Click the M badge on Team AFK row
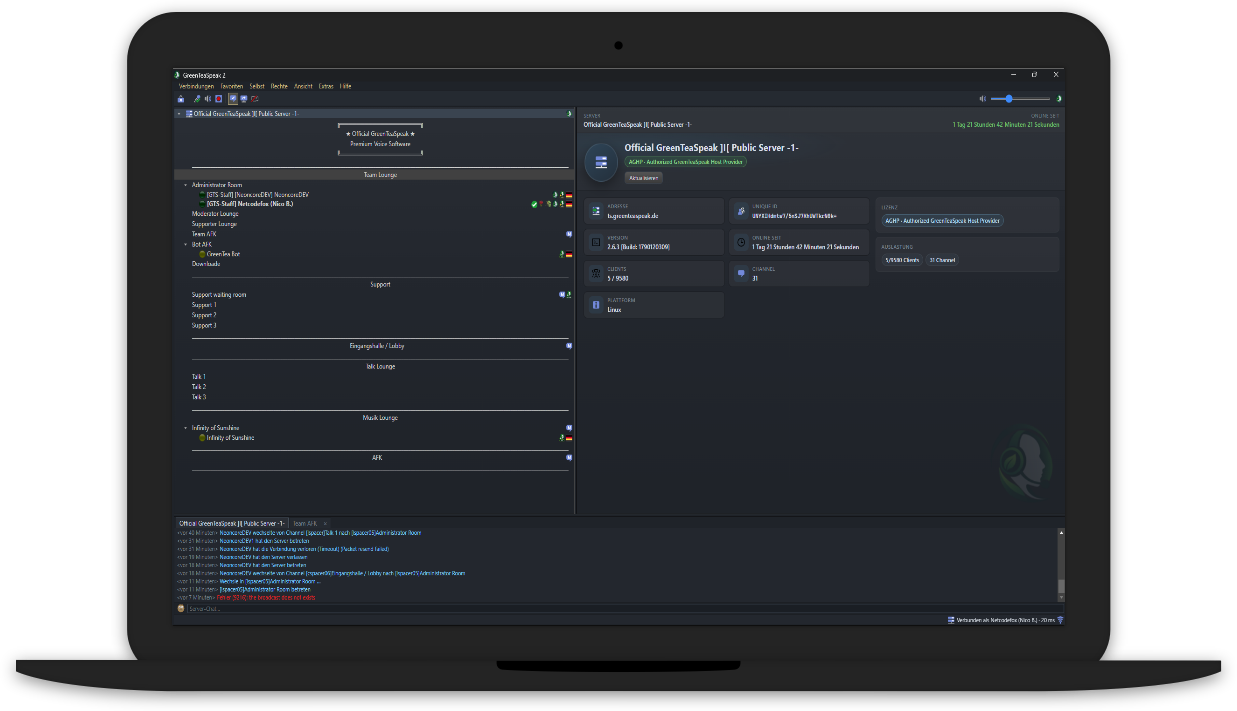The height and width of the screenshot is (711, 1237). [569, 234]
